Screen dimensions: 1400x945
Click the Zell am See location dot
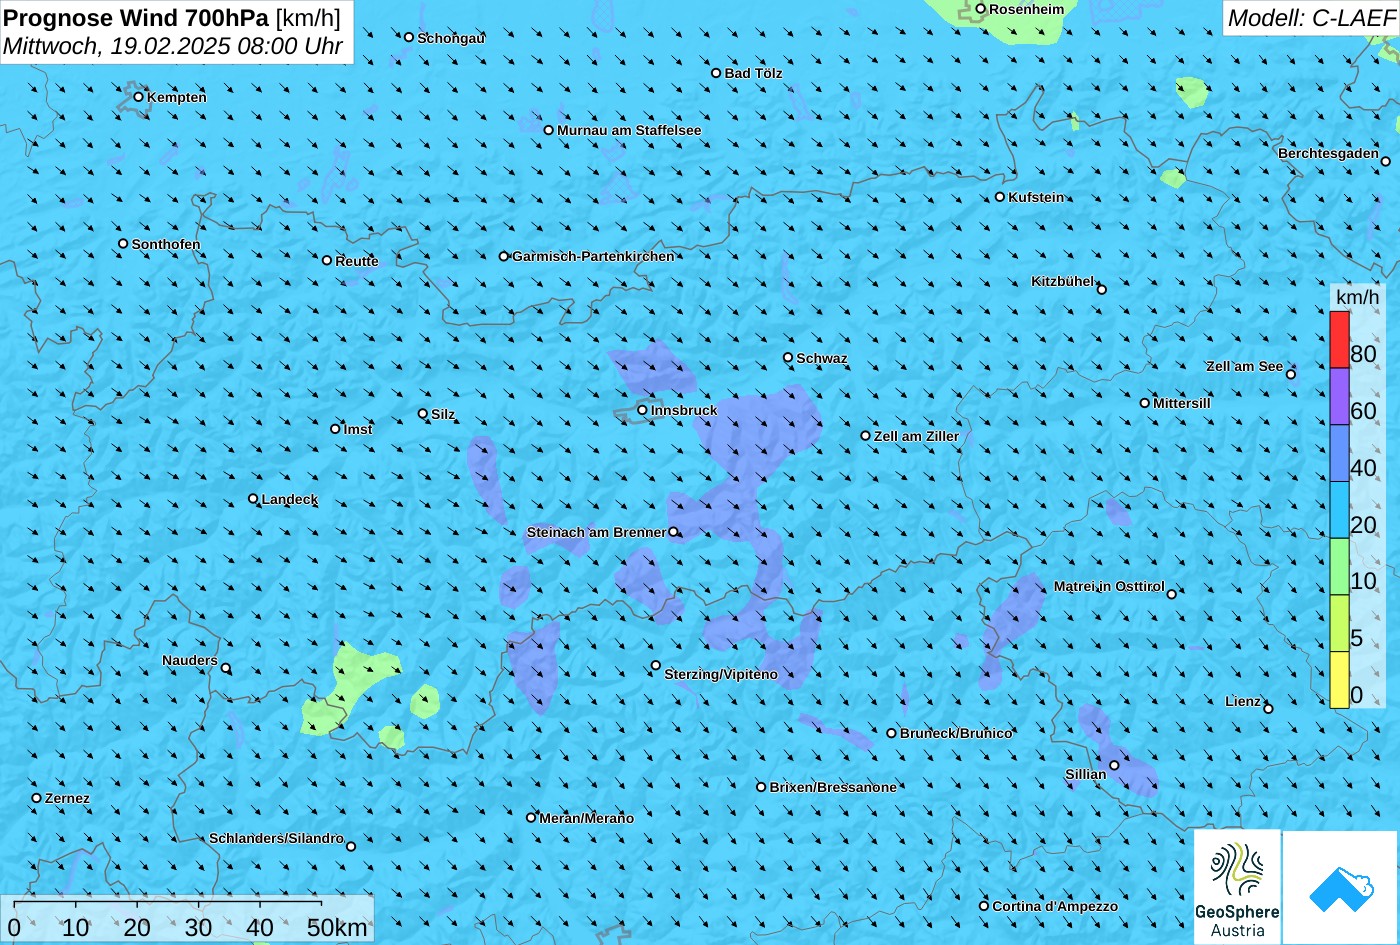pos(1291,374)
